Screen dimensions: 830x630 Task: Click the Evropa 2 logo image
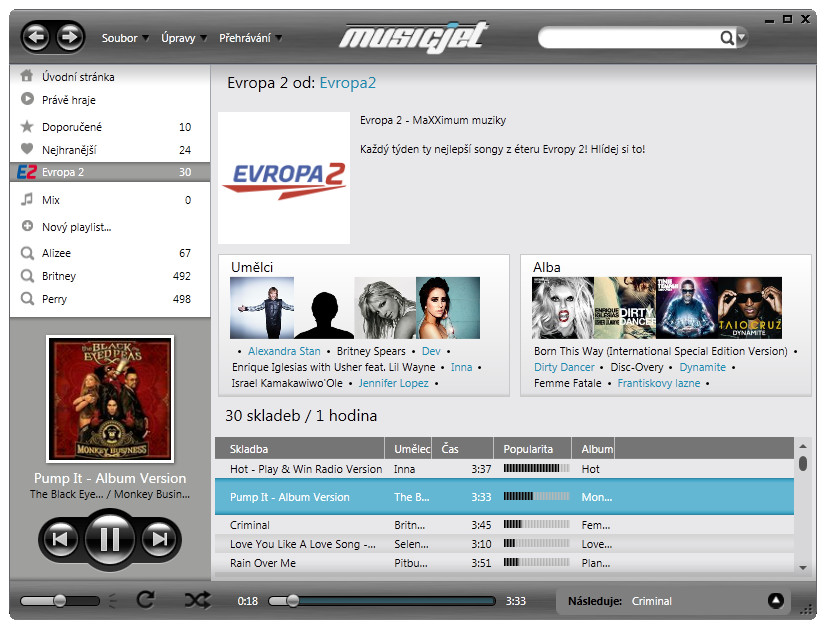tap(284, 178)
